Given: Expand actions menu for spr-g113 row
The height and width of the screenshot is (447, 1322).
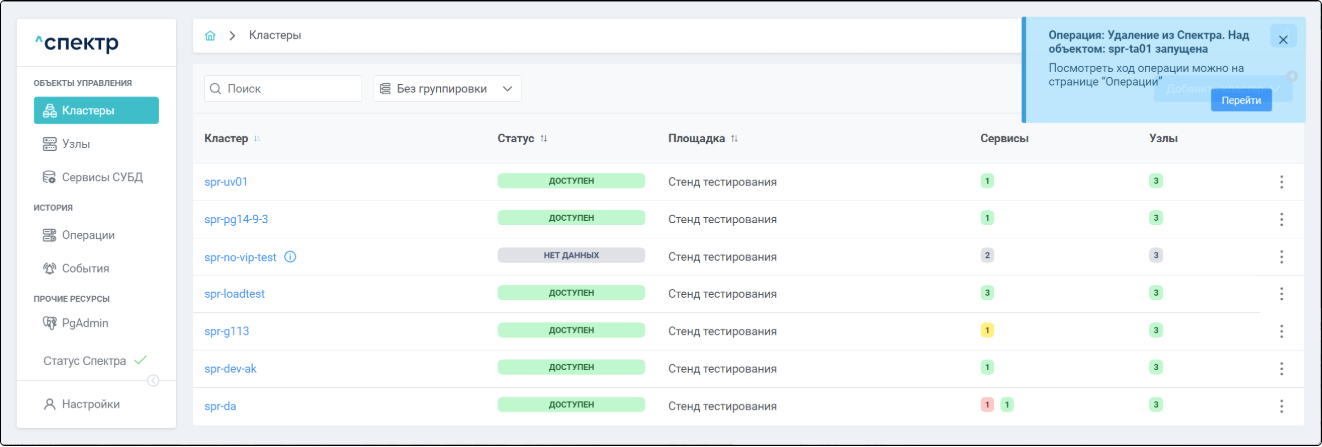Looking at the screenshot, I should click(1281, 331).
